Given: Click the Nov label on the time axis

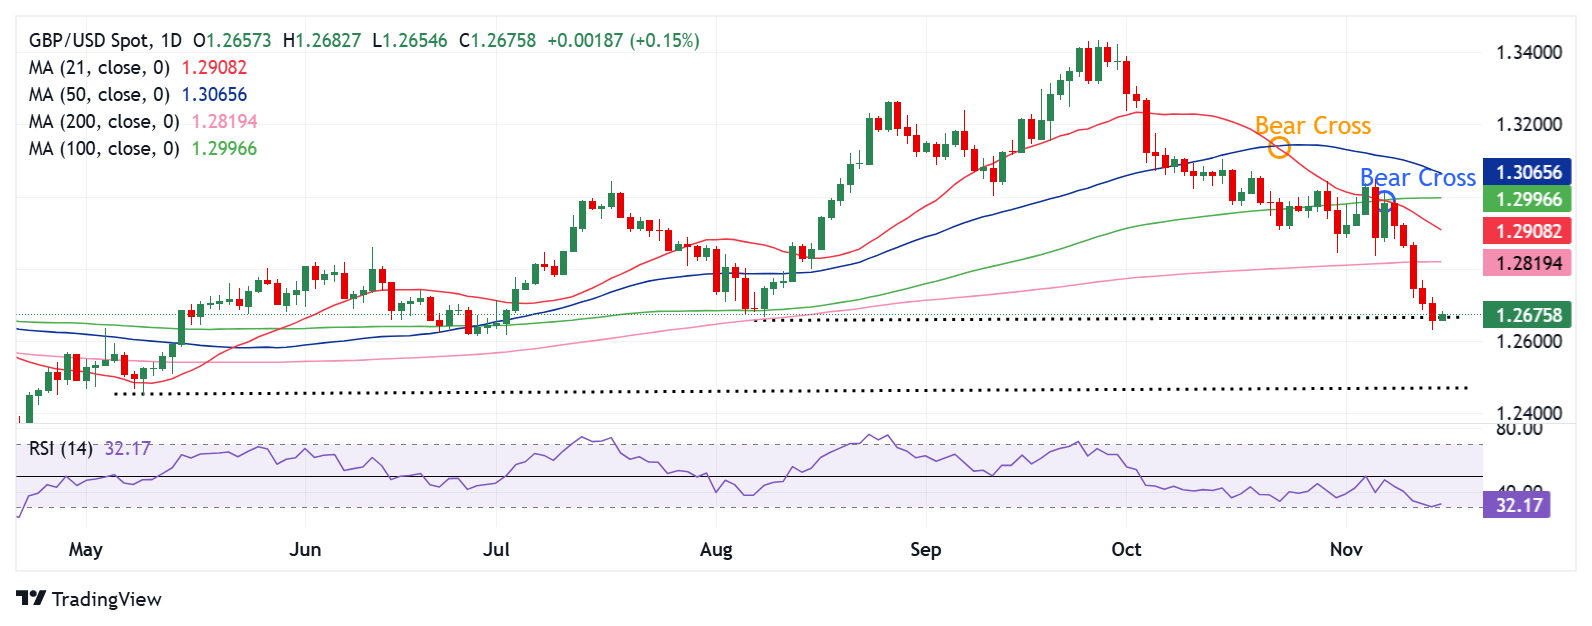Looking at the screenshot, I should (1346, 549).
